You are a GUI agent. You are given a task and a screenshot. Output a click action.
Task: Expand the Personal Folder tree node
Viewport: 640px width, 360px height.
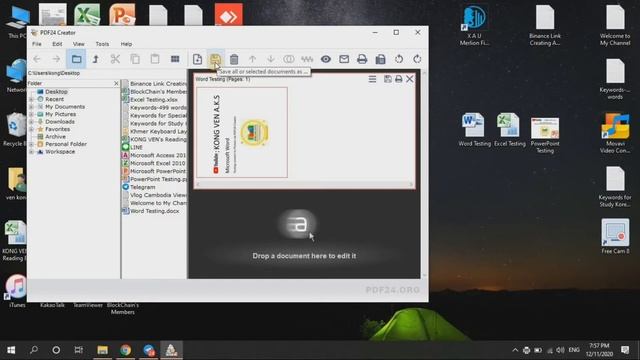pos(31,144)
